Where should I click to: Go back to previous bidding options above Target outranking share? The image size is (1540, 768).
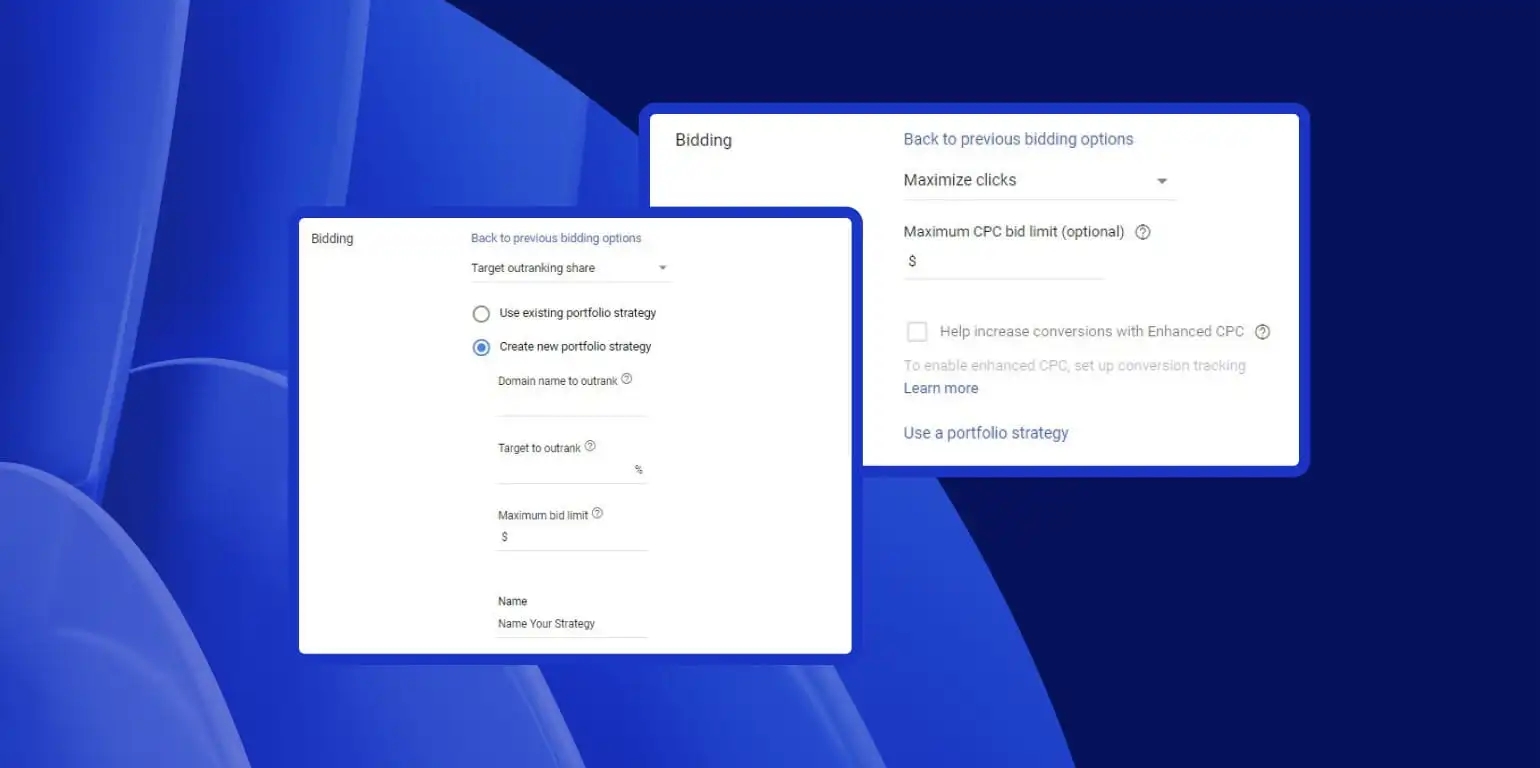pos(556,238)
